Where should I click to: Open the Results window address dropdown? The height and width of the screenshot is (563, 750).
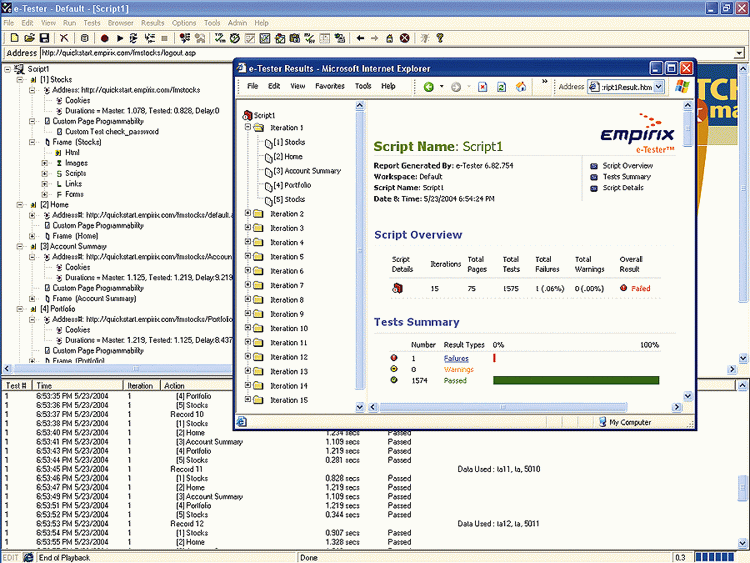click(x=659, y=87)
